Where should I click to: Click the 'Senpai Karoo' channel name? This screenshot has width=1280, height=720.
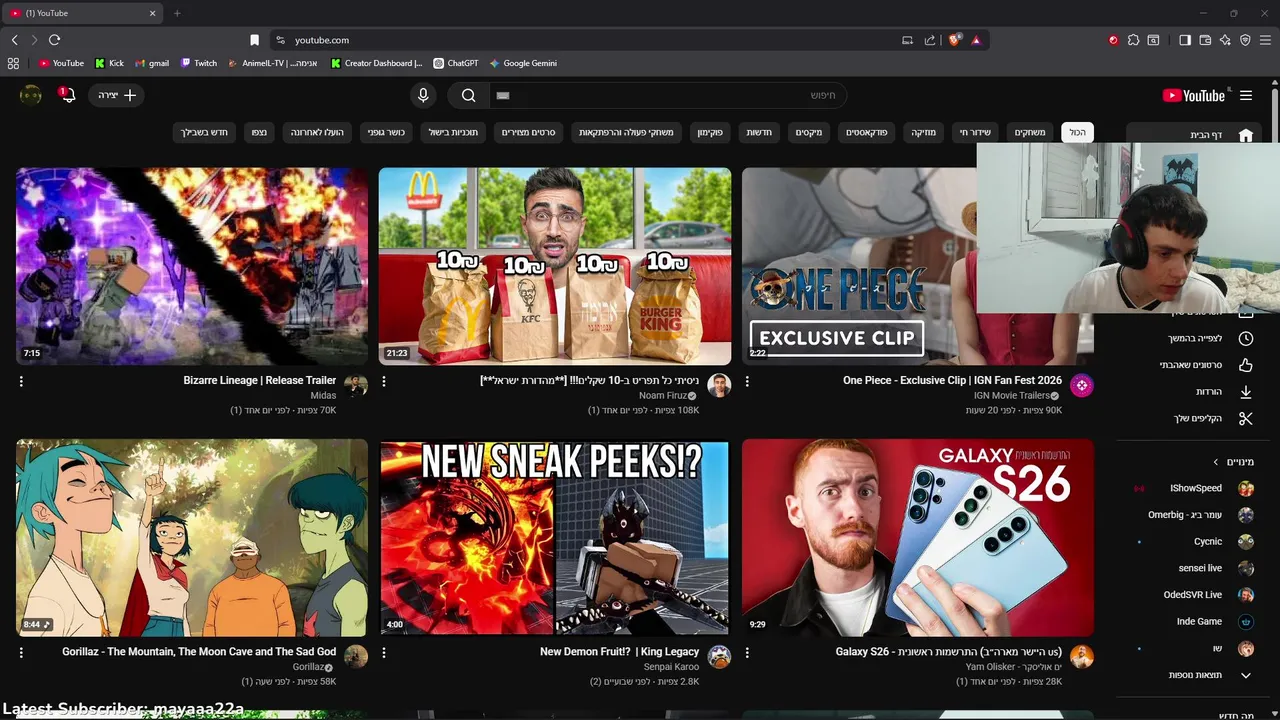[x=672, y=667]
